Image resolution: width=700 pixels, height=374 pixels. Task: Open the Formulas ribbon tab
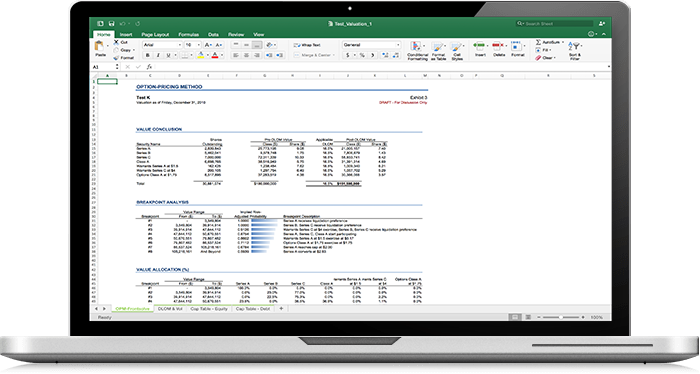[188, 34]
